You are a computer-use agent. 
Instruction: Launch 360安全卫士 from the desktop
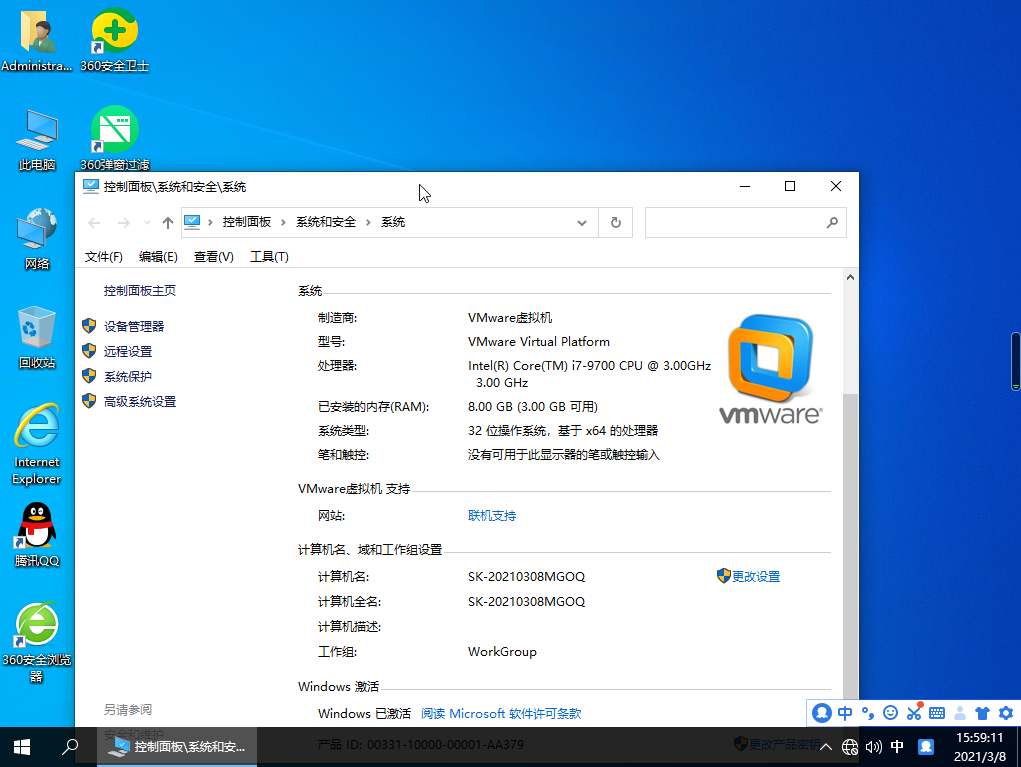[115, 39]
